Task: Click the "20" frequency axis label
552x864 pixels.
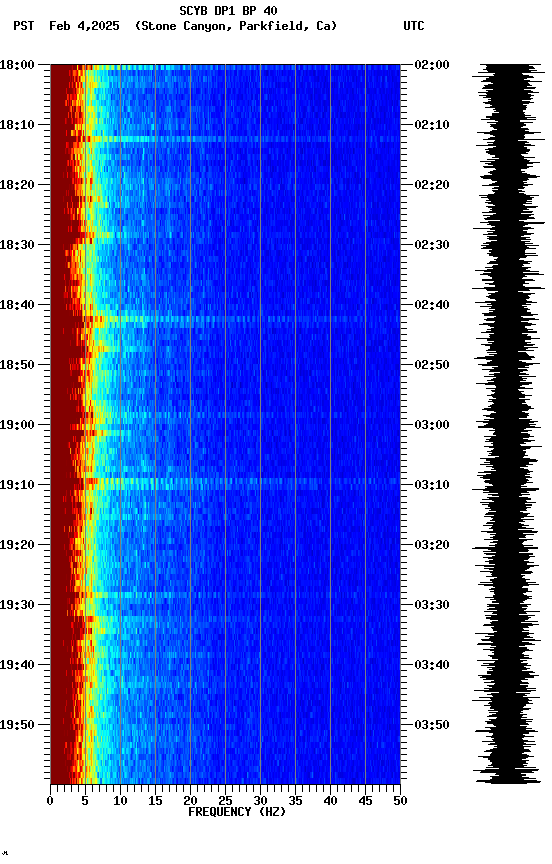Action: (190, 801)
